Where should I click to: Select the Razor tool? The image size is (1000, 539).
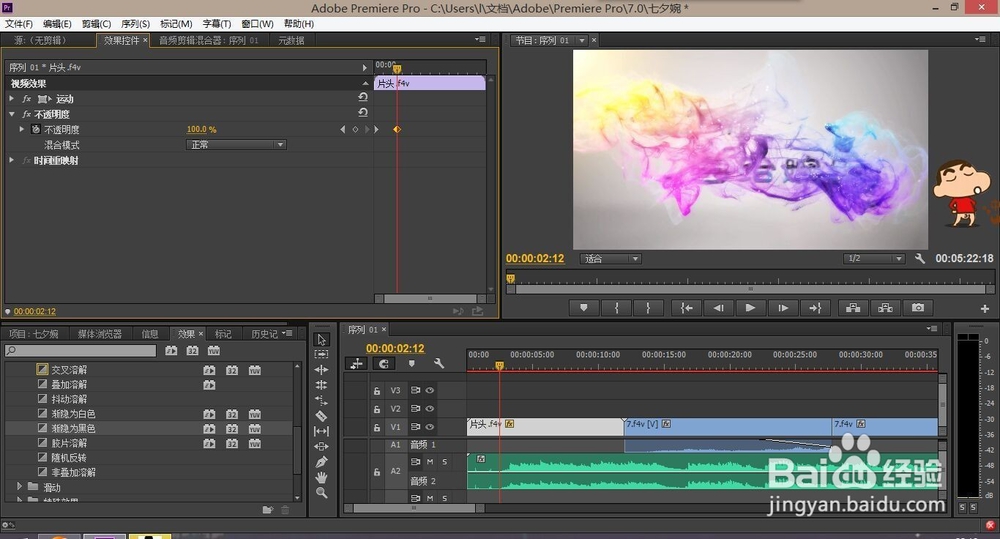coord(321,416)
